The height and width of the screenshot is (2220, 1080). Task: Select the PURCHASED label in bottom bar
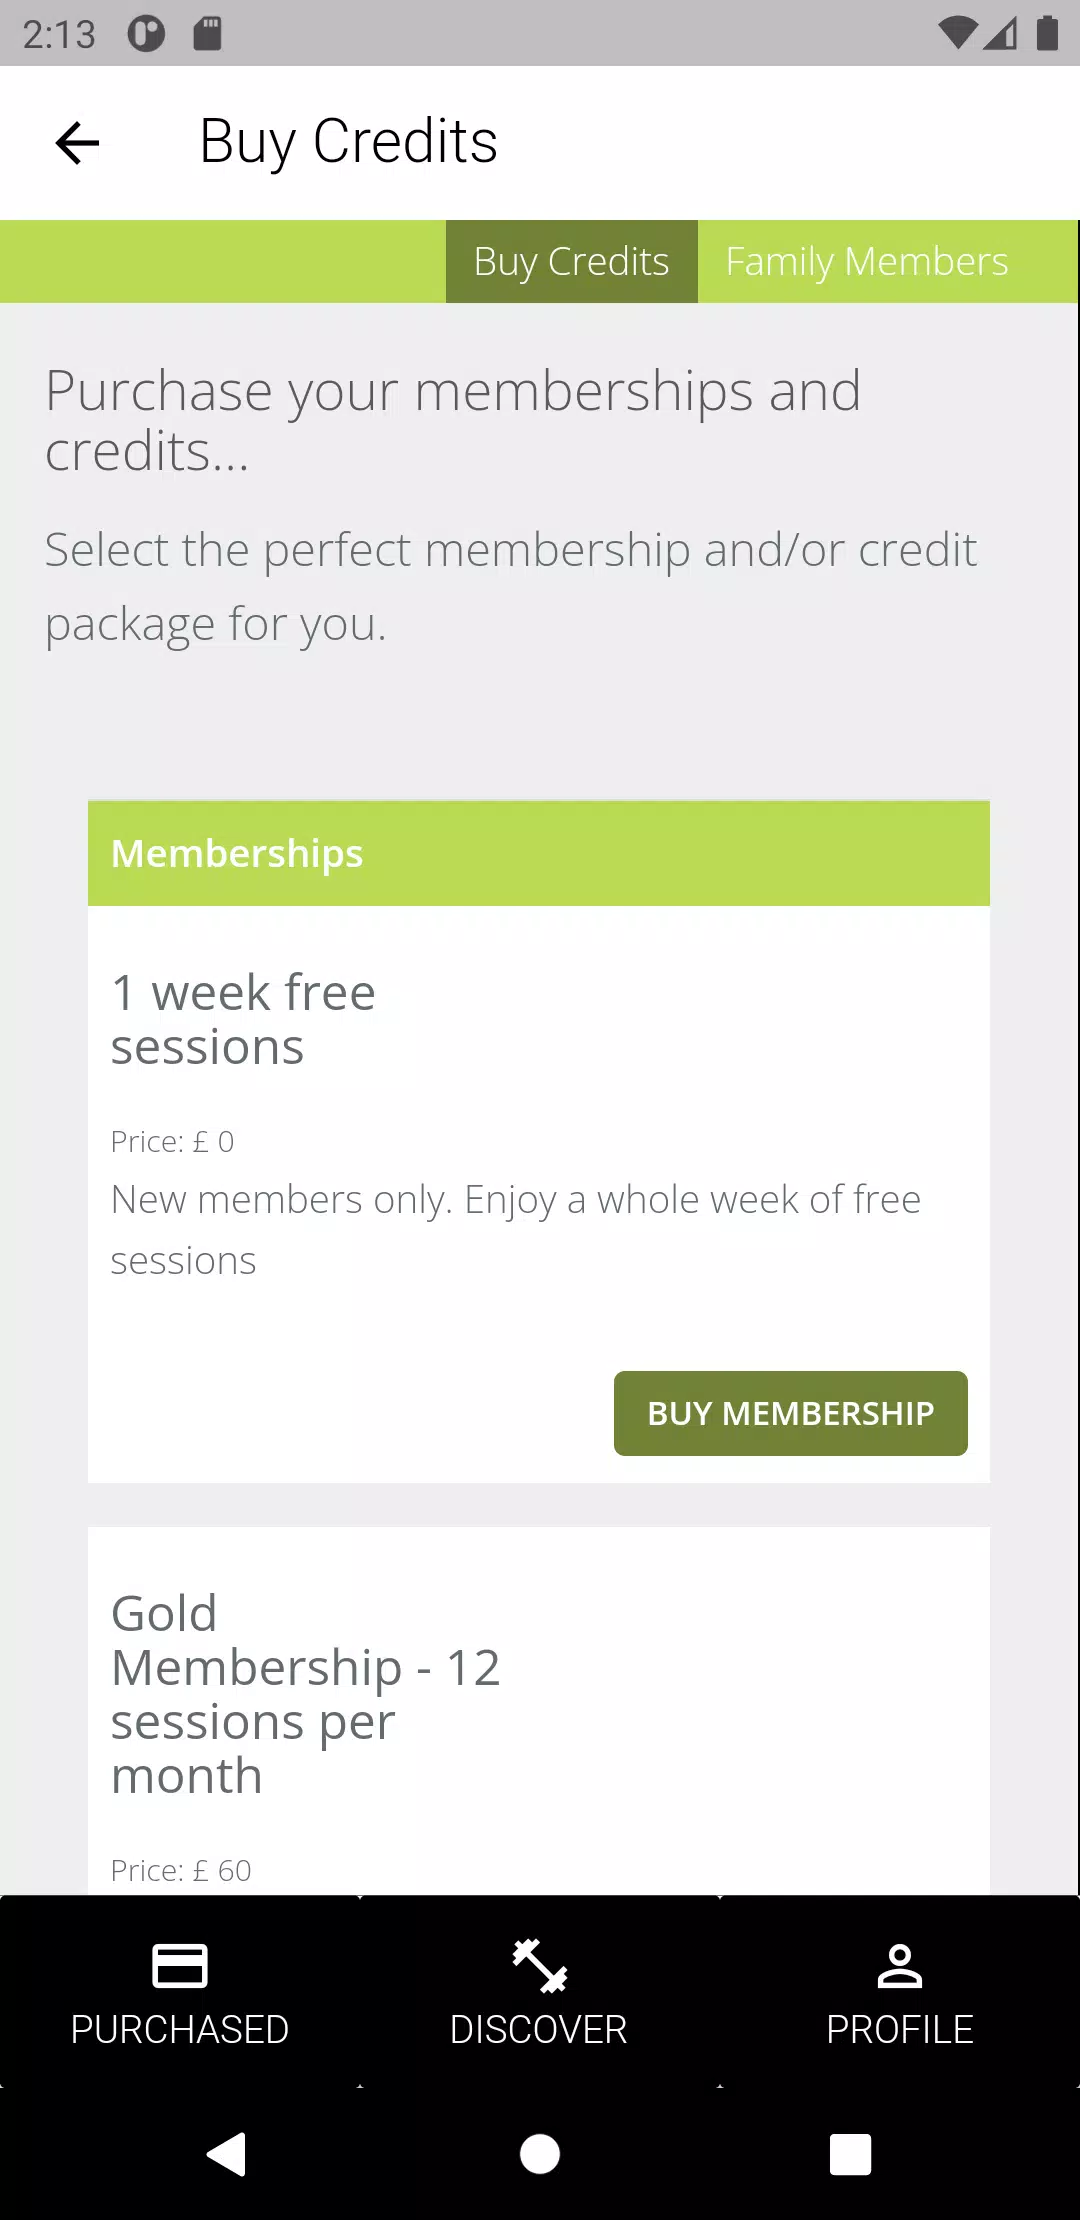click(x=180, y=2029)
